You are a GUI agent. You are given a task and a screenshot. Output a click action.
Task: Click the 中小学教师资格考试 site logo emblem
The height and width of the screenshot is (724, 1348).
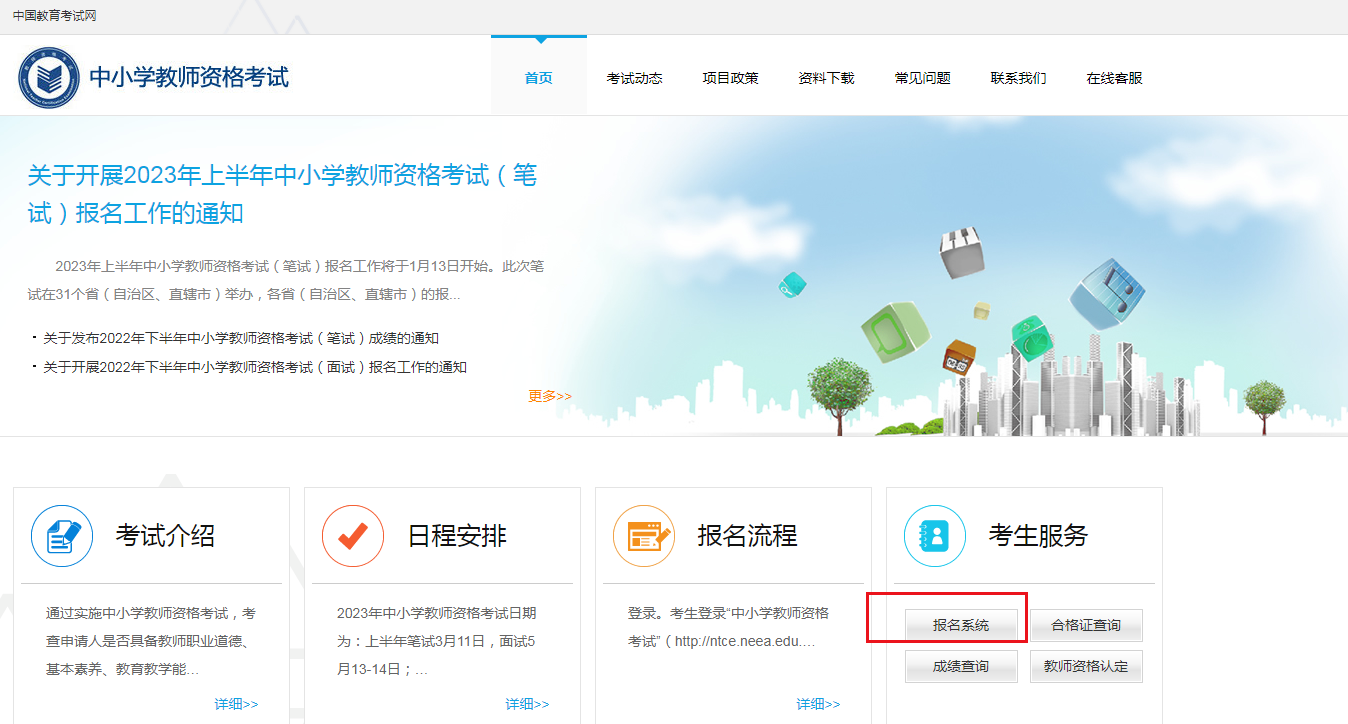(49, 78)
